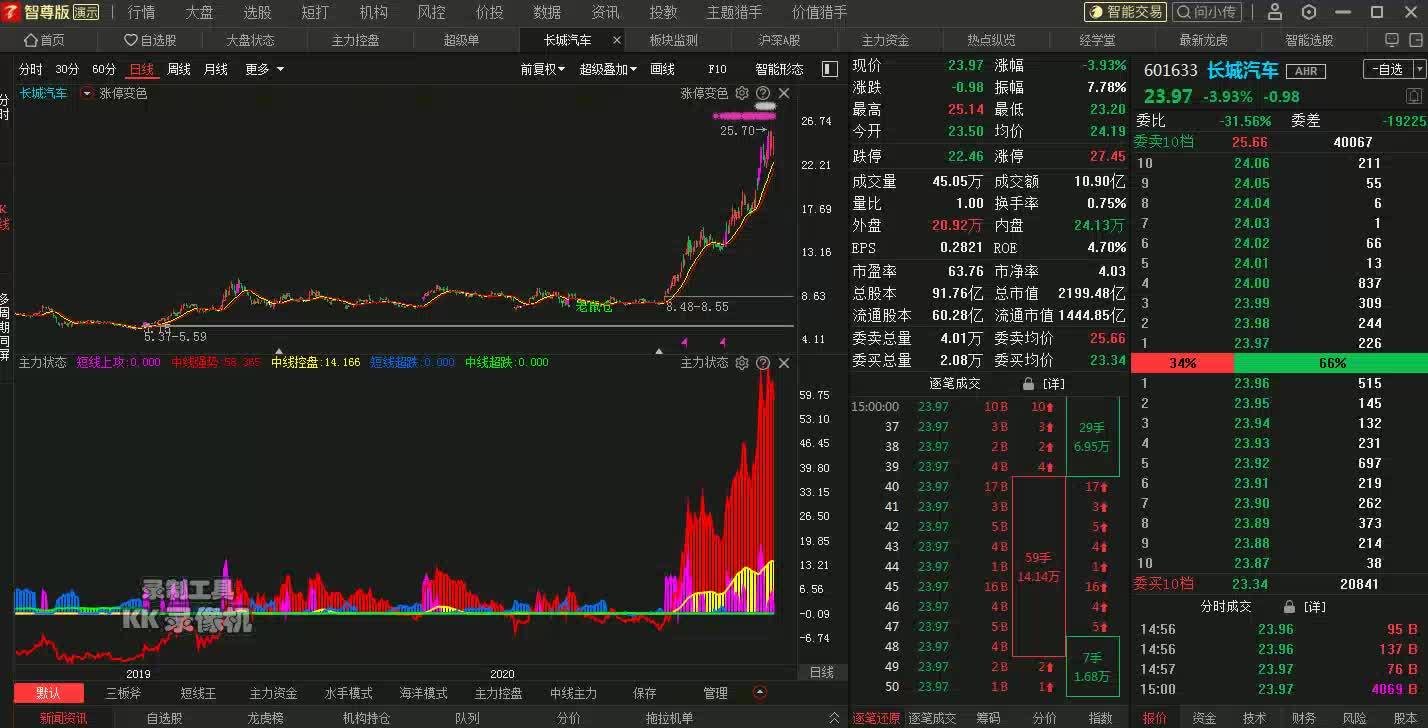
Task: Open 详 details link for 分时成交
Action: (x=1315, y=607)
